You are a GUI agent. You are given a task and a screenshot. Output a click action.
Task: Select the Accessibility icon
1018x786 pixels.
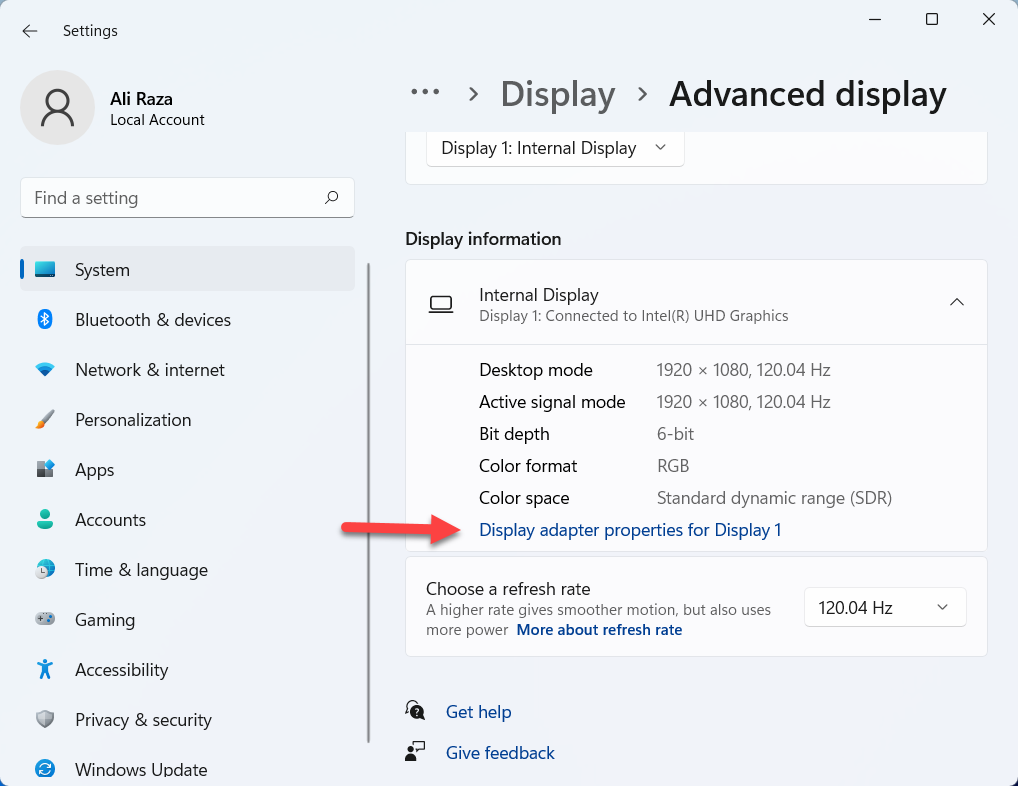45,669
